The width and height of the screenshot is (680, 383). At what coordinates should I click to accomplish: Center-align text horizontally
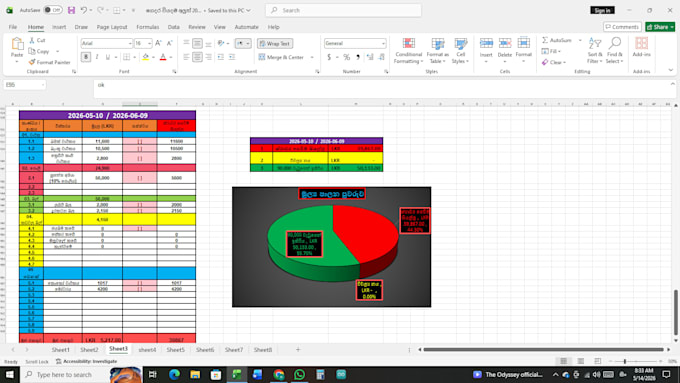click(x=197, y=57)
